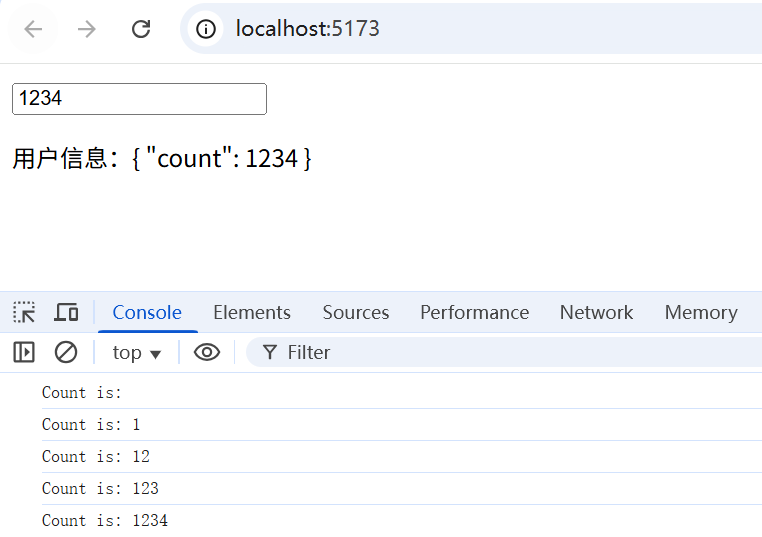Click the localhost:5173 address bar

[471, 29]
